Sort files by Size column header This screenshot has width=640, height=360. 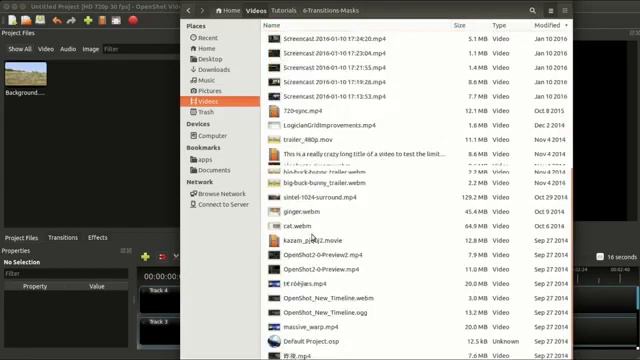pos(460,25)
